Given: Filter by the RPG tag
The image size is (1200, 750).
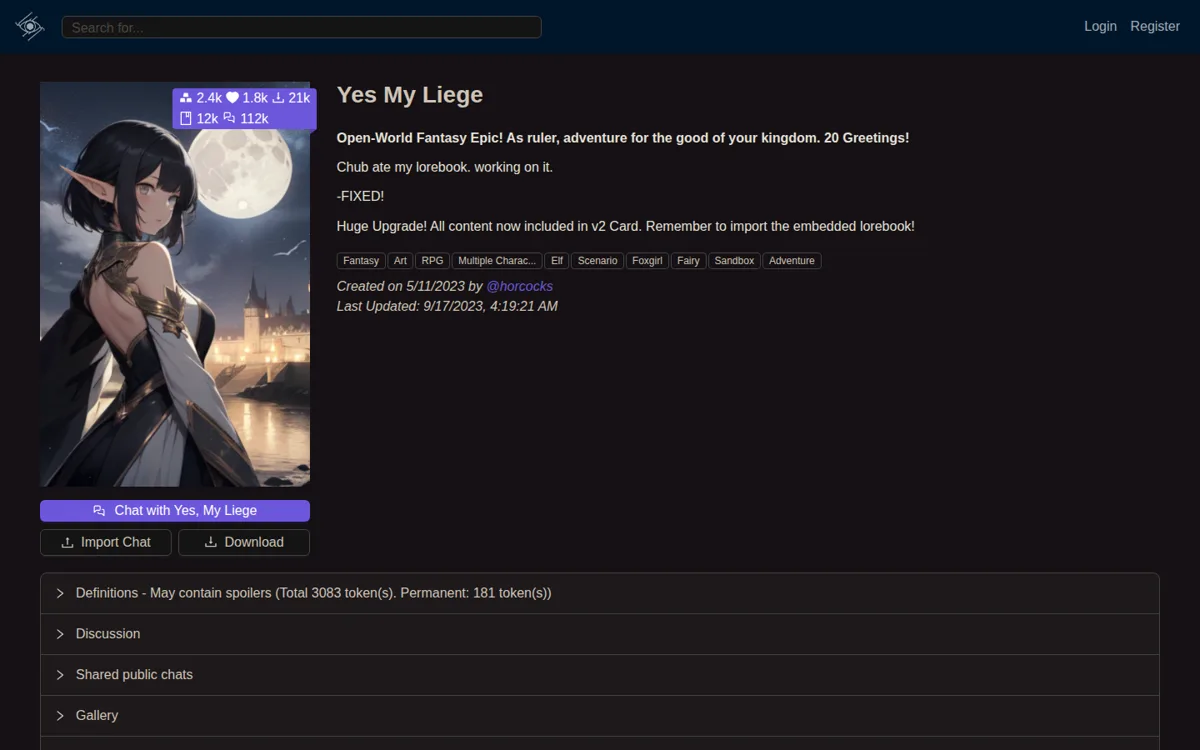Looking at the screenshot, I should pyautogui.click(x=432, y=261).
